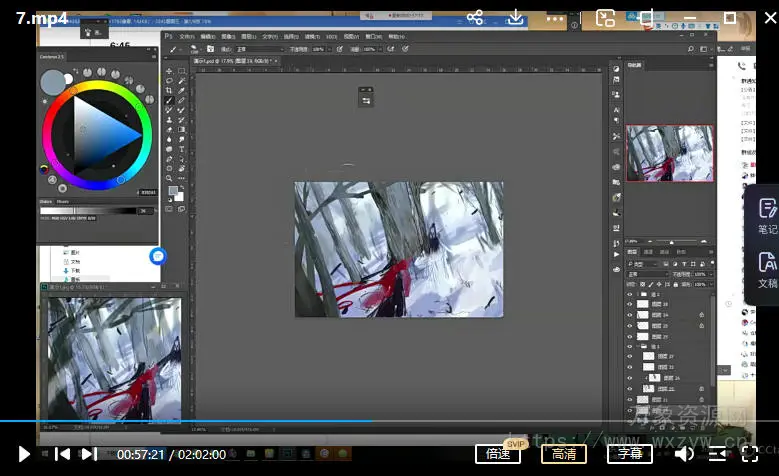Image resolution: width=779 pixels, height=476 pixels.
Task: Play the paused video
Action: tap(24, 454)
